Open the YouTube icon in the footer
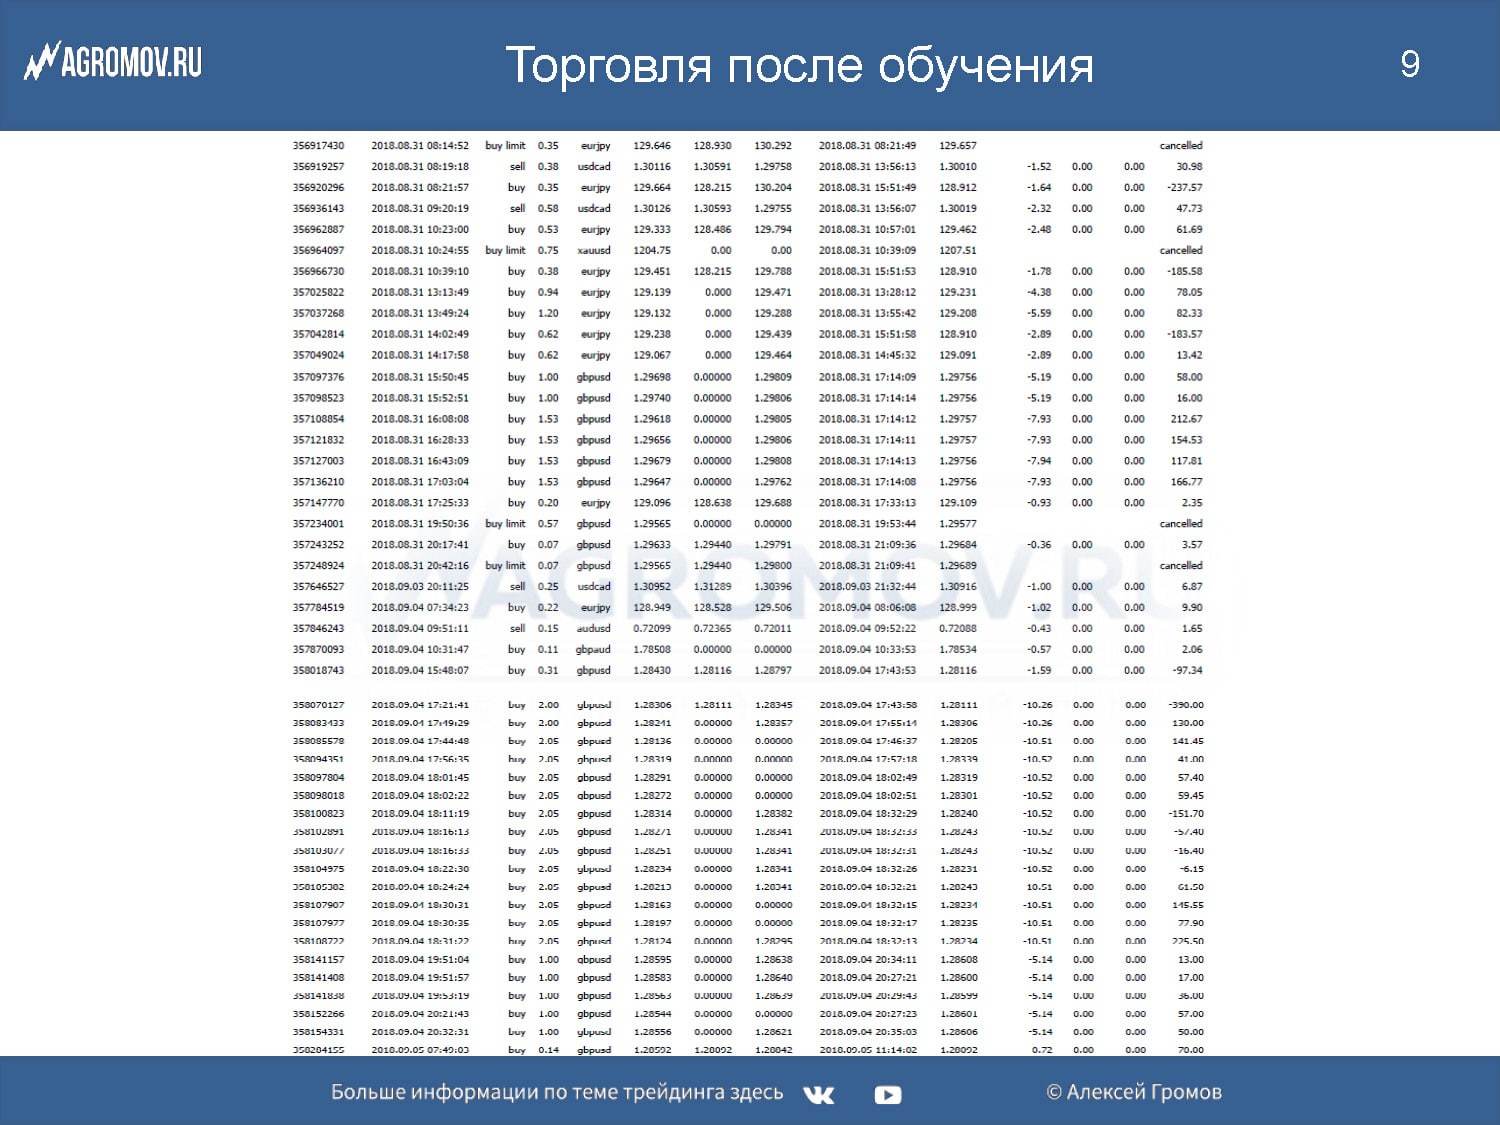Image resolution: width=1500 pixels, height=1125 pixels. click(888, 1095)
